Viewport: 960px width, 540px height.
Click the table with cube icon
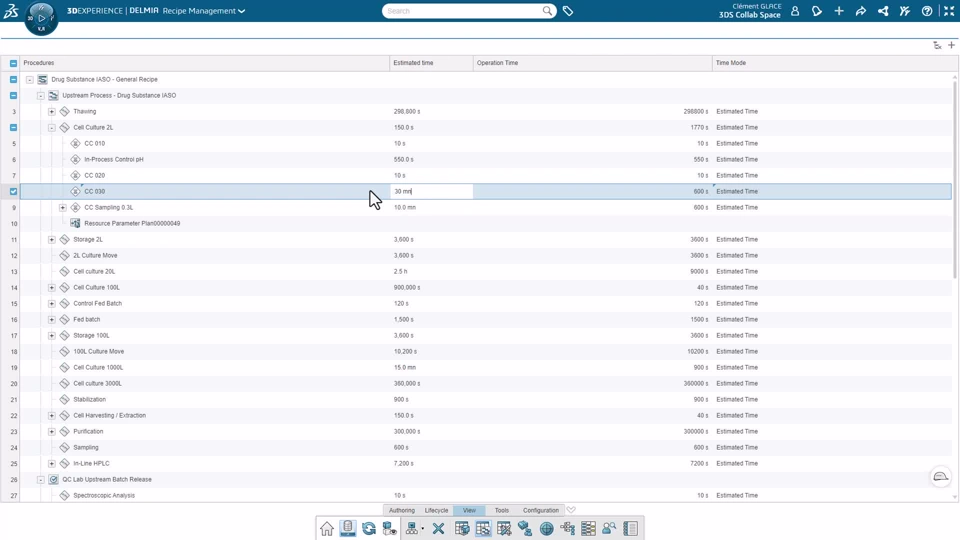pyautogui.click(x=462, y=528)
